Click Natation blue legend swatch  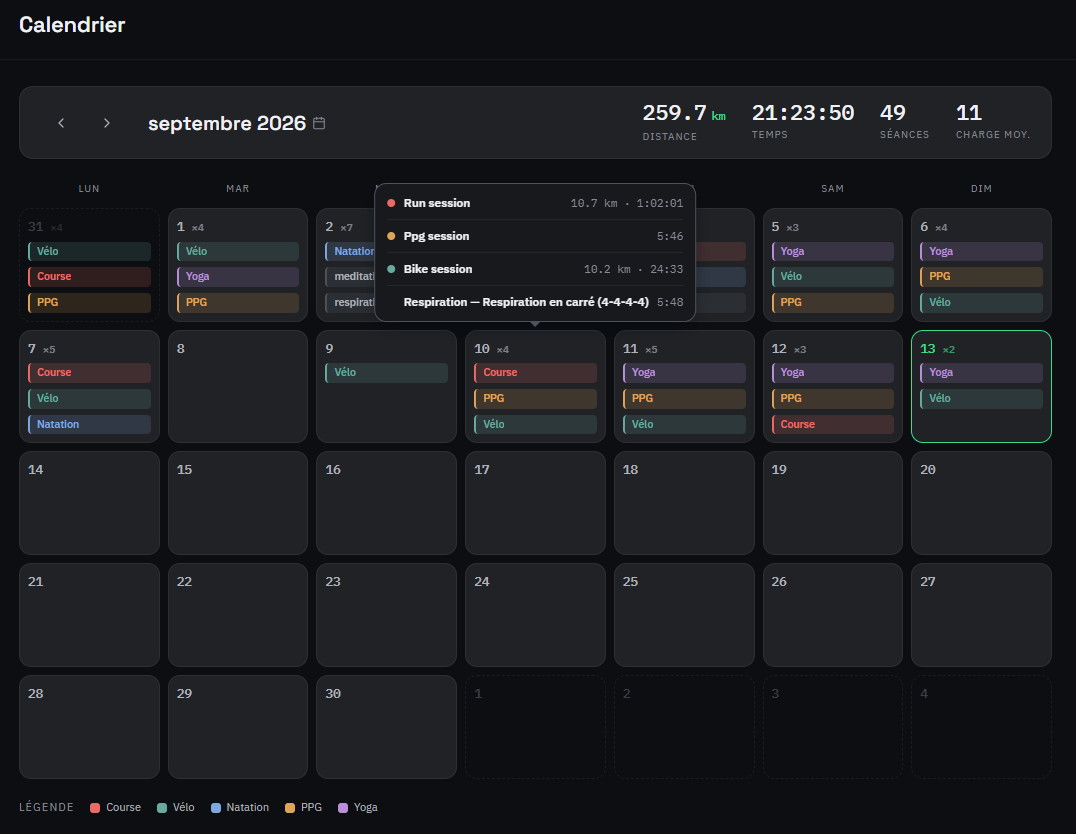pos(216,808)
